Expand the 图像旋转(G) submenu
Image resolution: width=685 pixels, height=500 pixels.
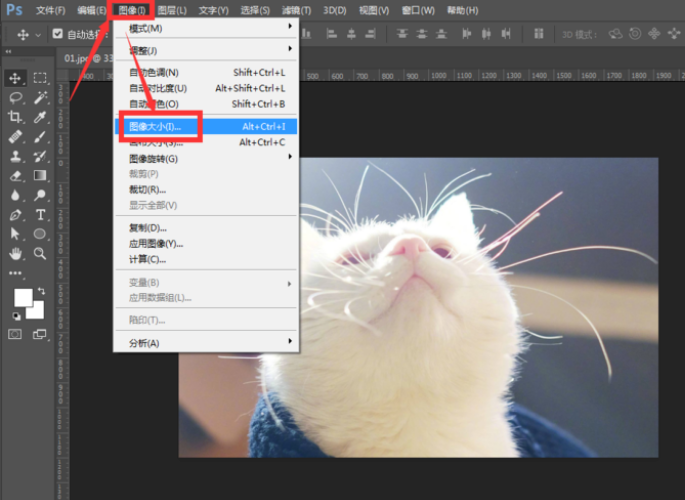click(x=206, y=159)
